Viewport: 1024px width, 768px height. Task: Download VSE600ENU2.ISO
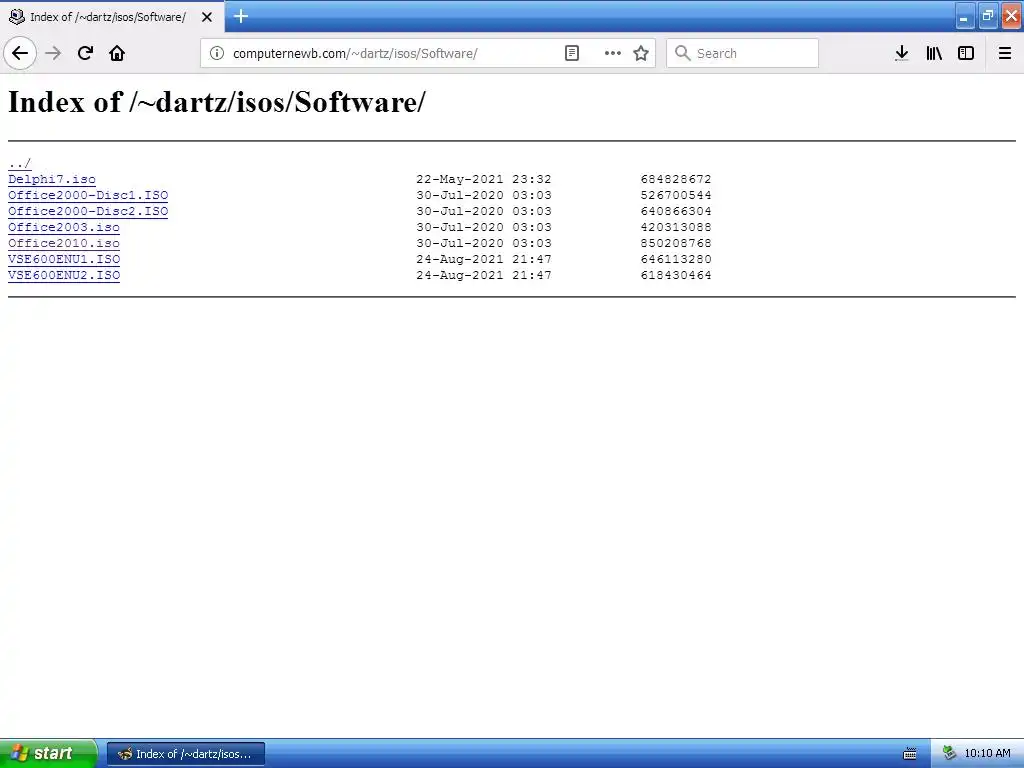[x=64, y=275]
